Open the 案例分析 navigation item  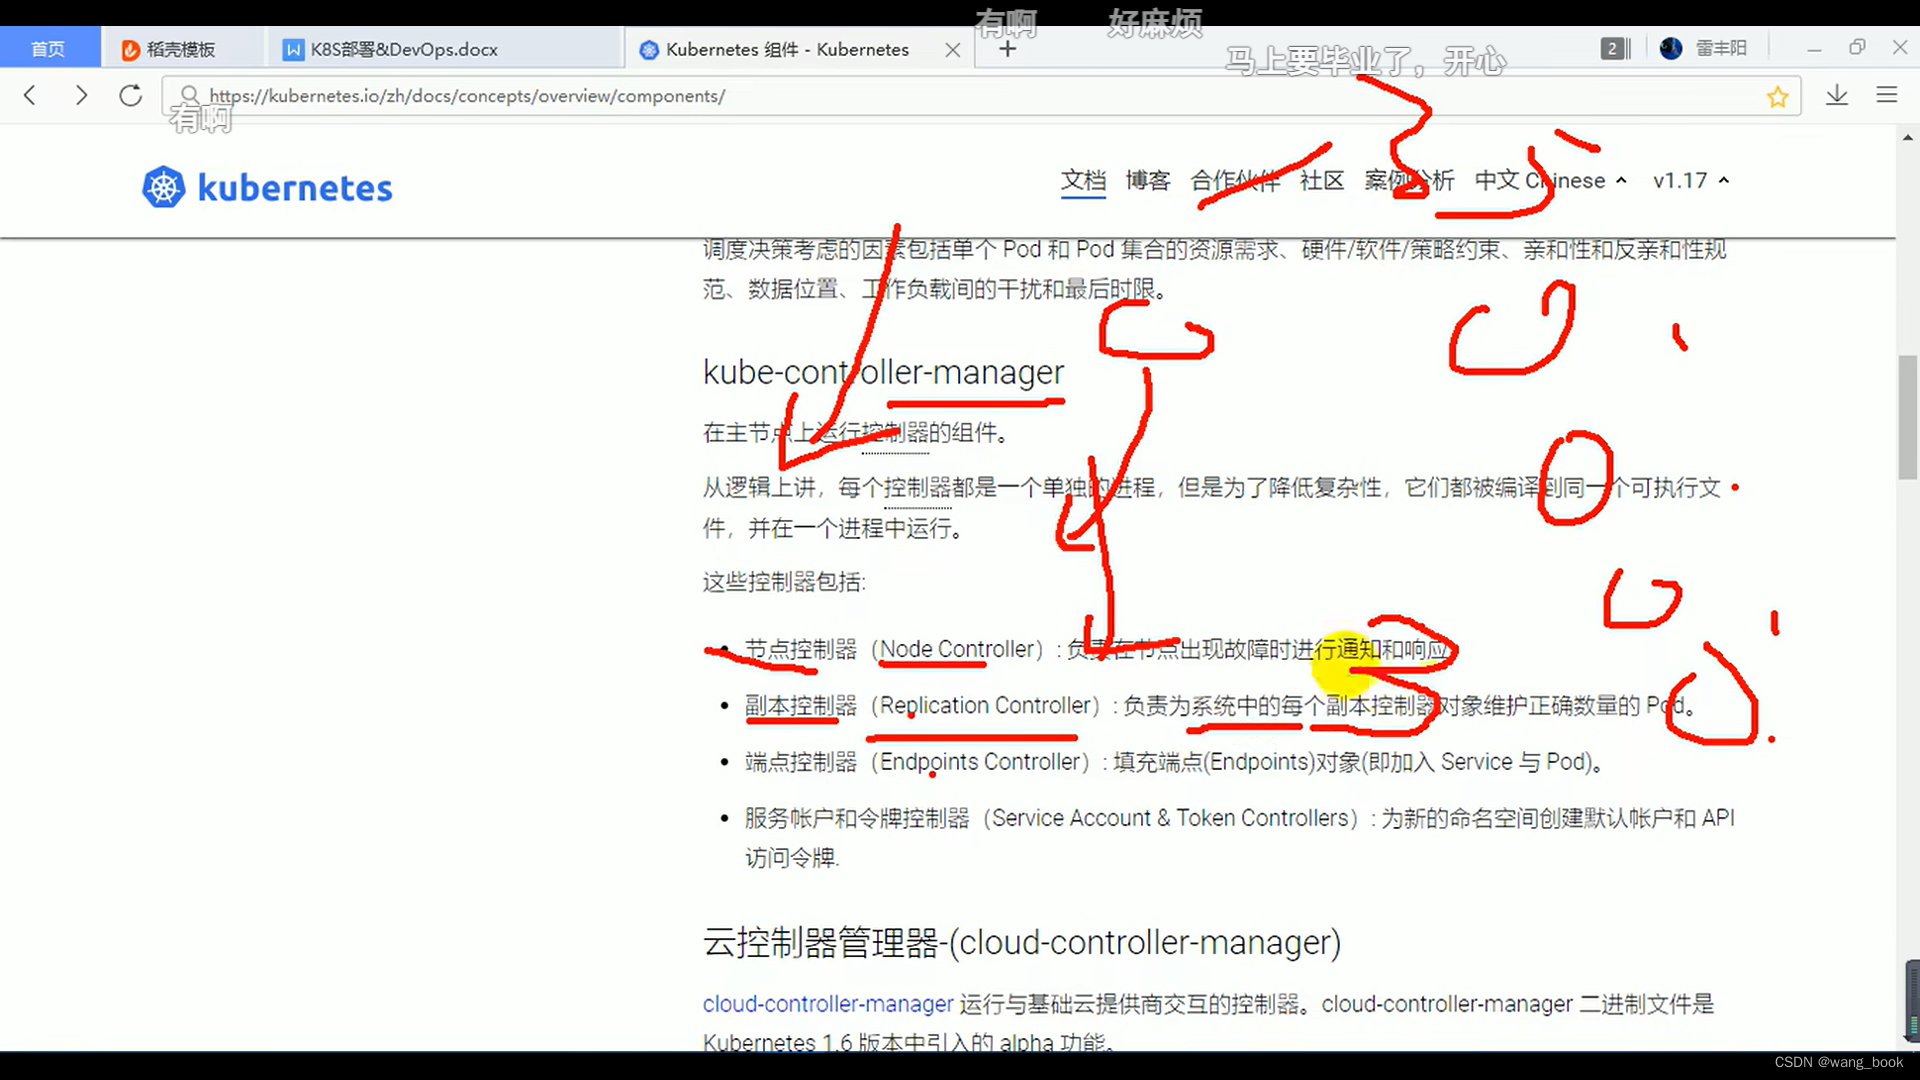[x=1409, y=181]
